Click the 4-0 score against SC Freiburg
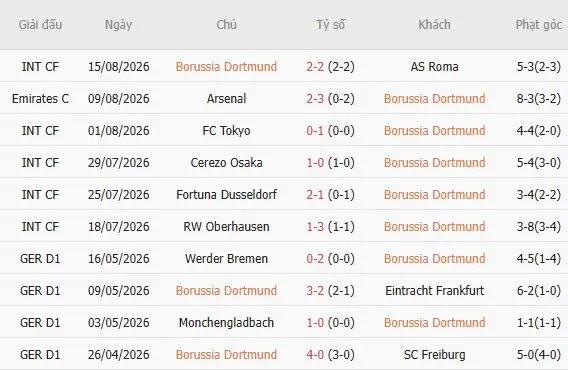Screen dimensions: 568x371 (x=315, y=354)
